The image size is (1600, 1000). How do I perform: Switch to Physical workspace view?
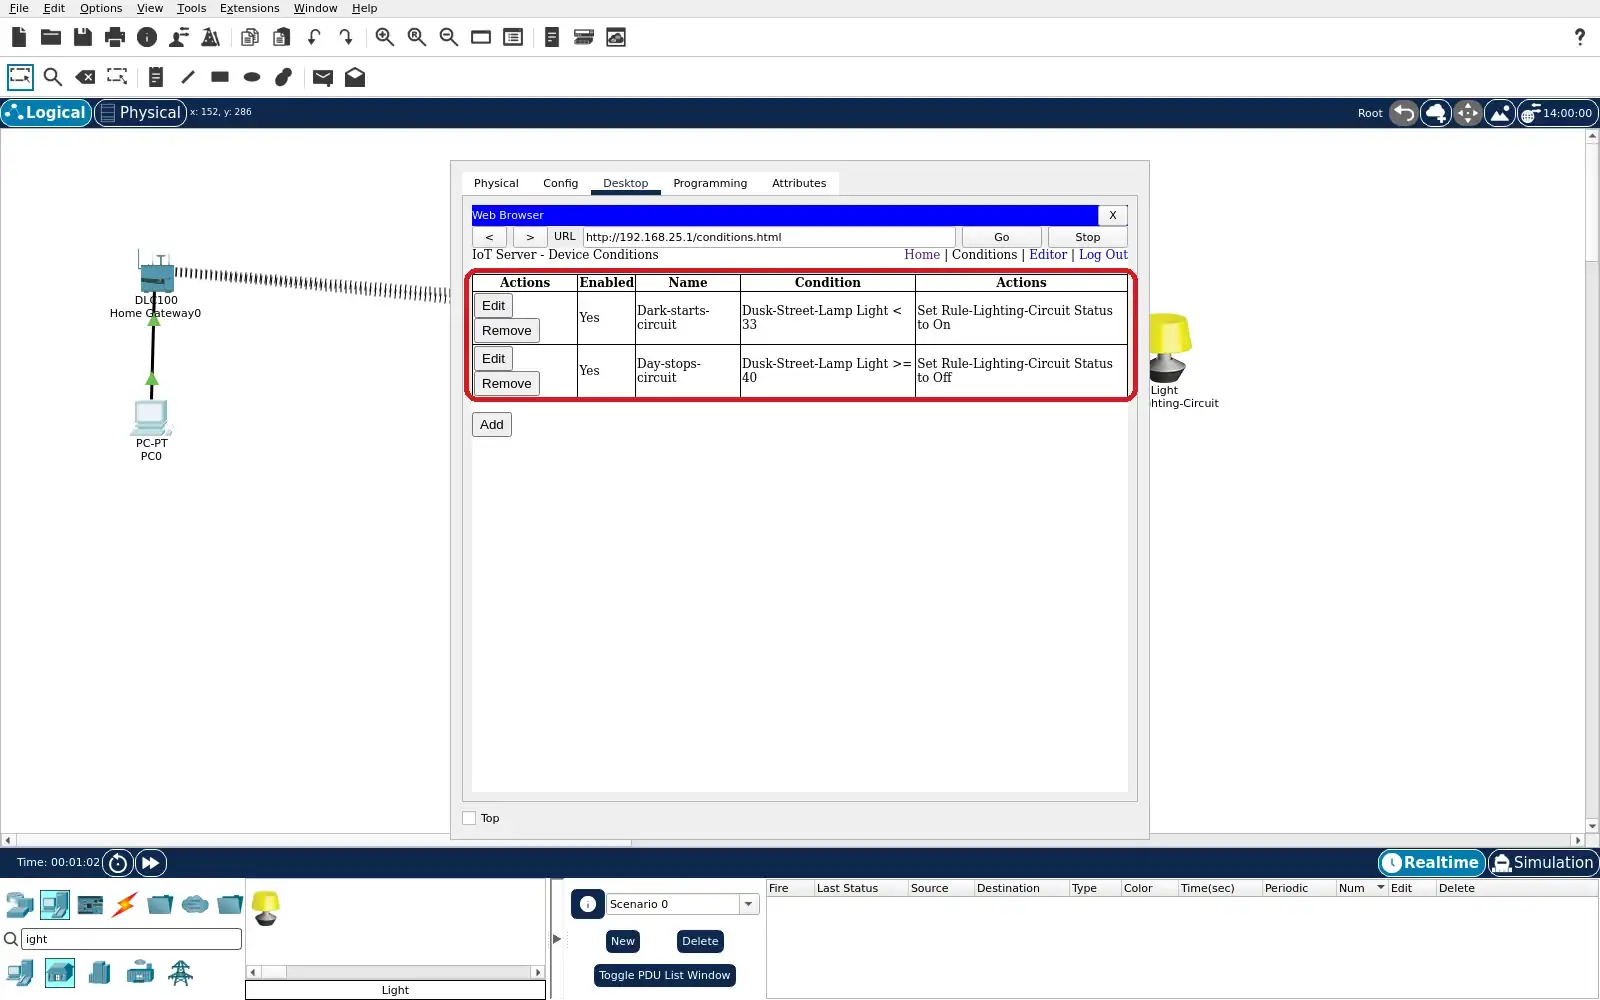141,113
